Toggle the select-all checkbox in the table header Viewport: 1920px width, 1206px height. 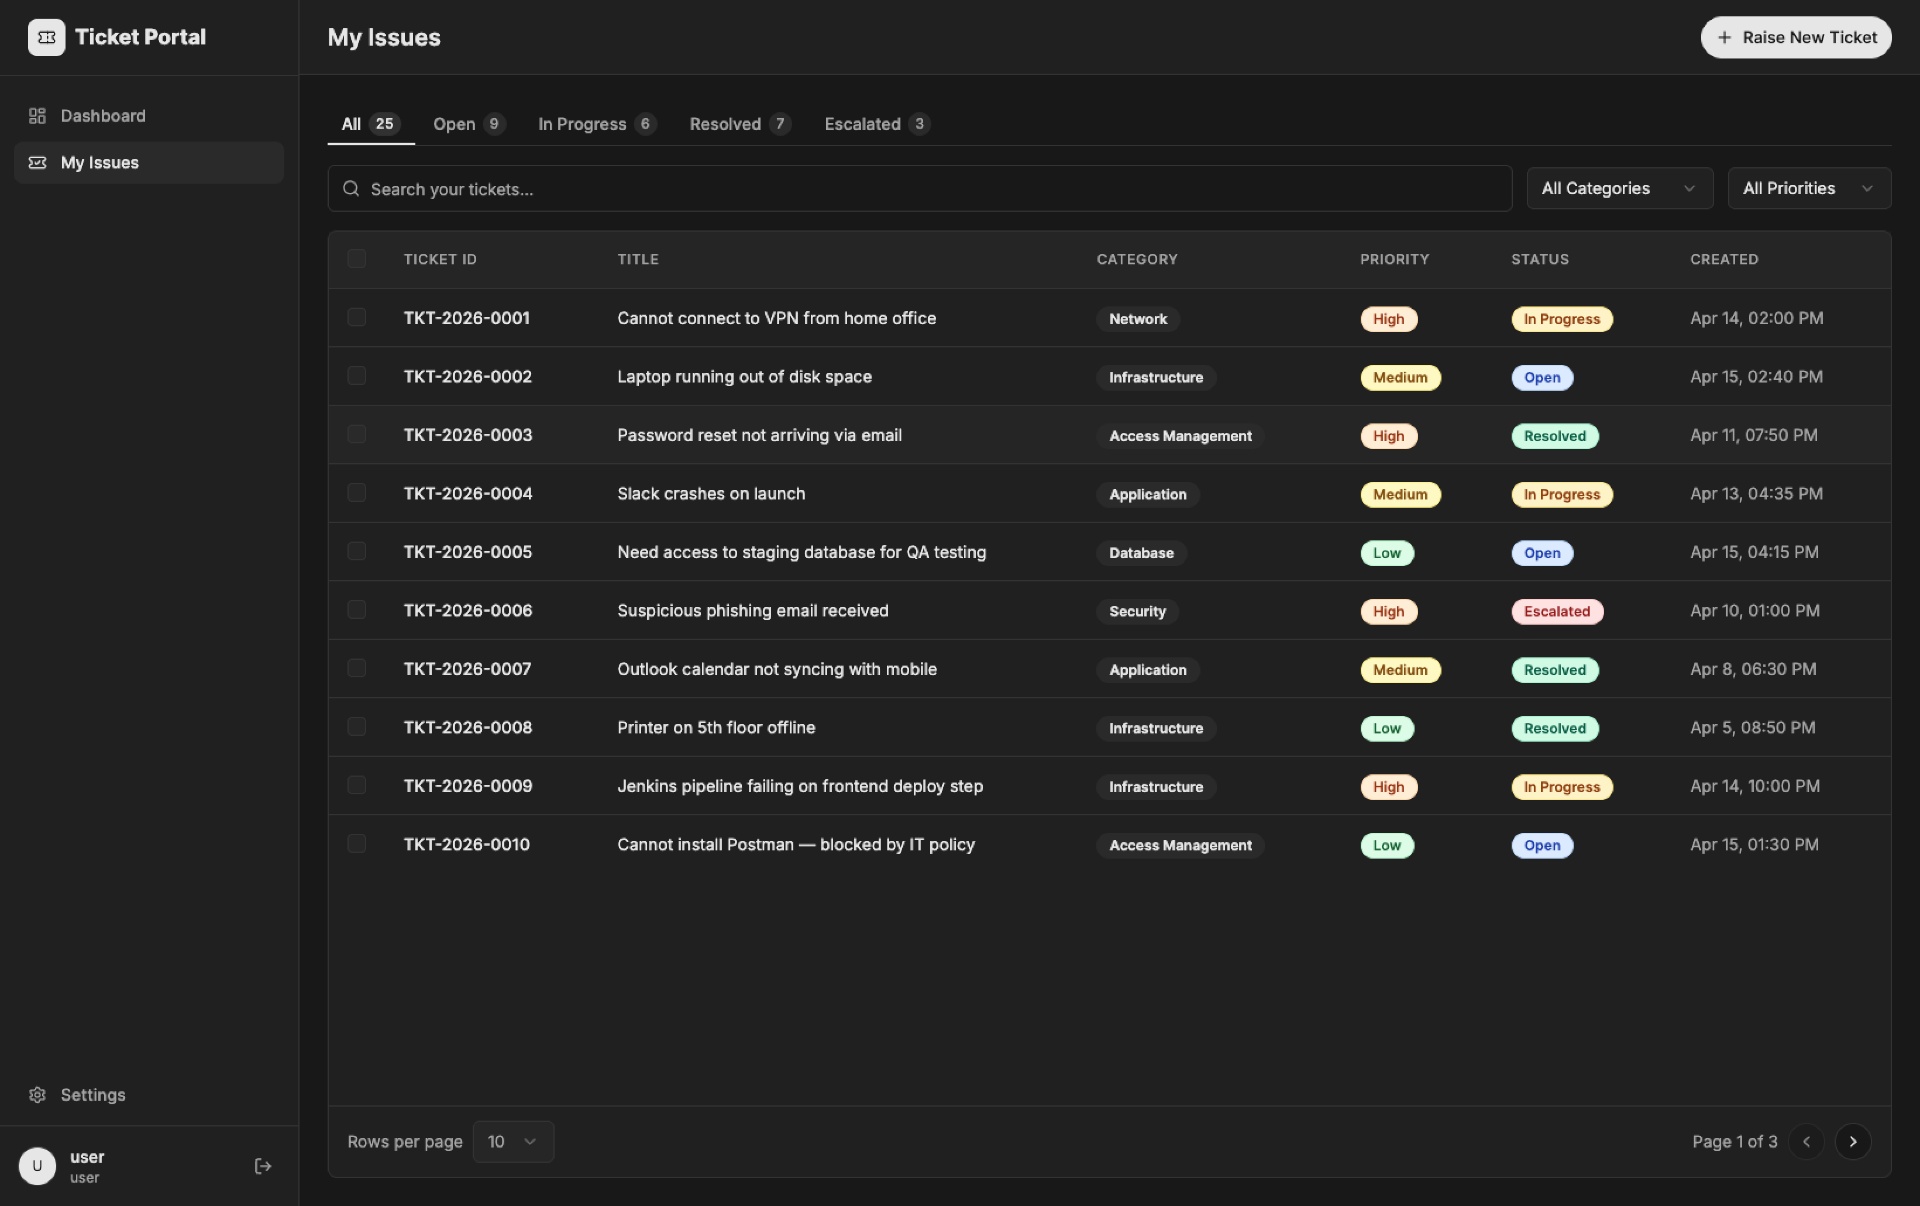coord(356,259)
